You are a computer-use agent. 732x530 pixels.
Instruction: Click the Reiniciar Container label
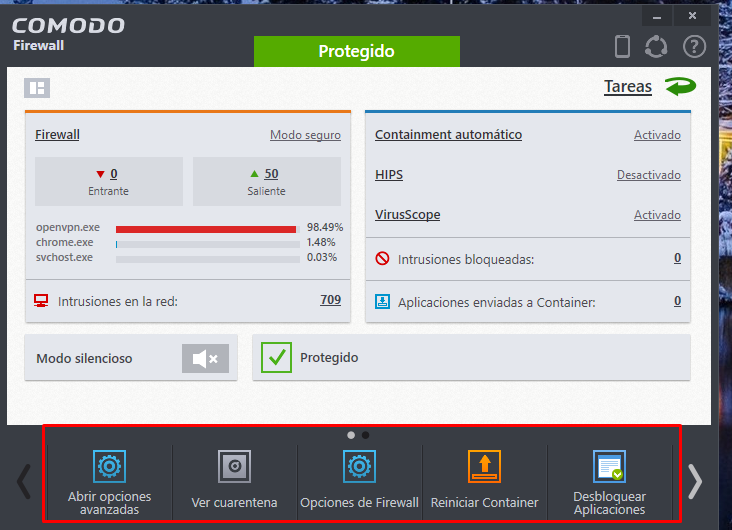click(484, 503)
